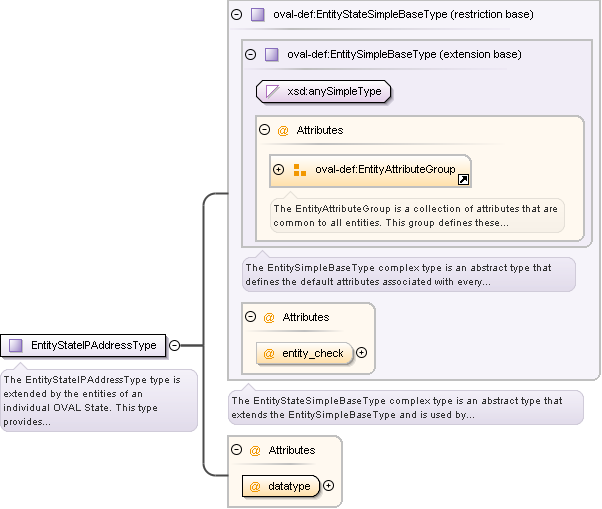
Task: Select the oval-def:EntityAttributeGroup label
Action: 385,170
